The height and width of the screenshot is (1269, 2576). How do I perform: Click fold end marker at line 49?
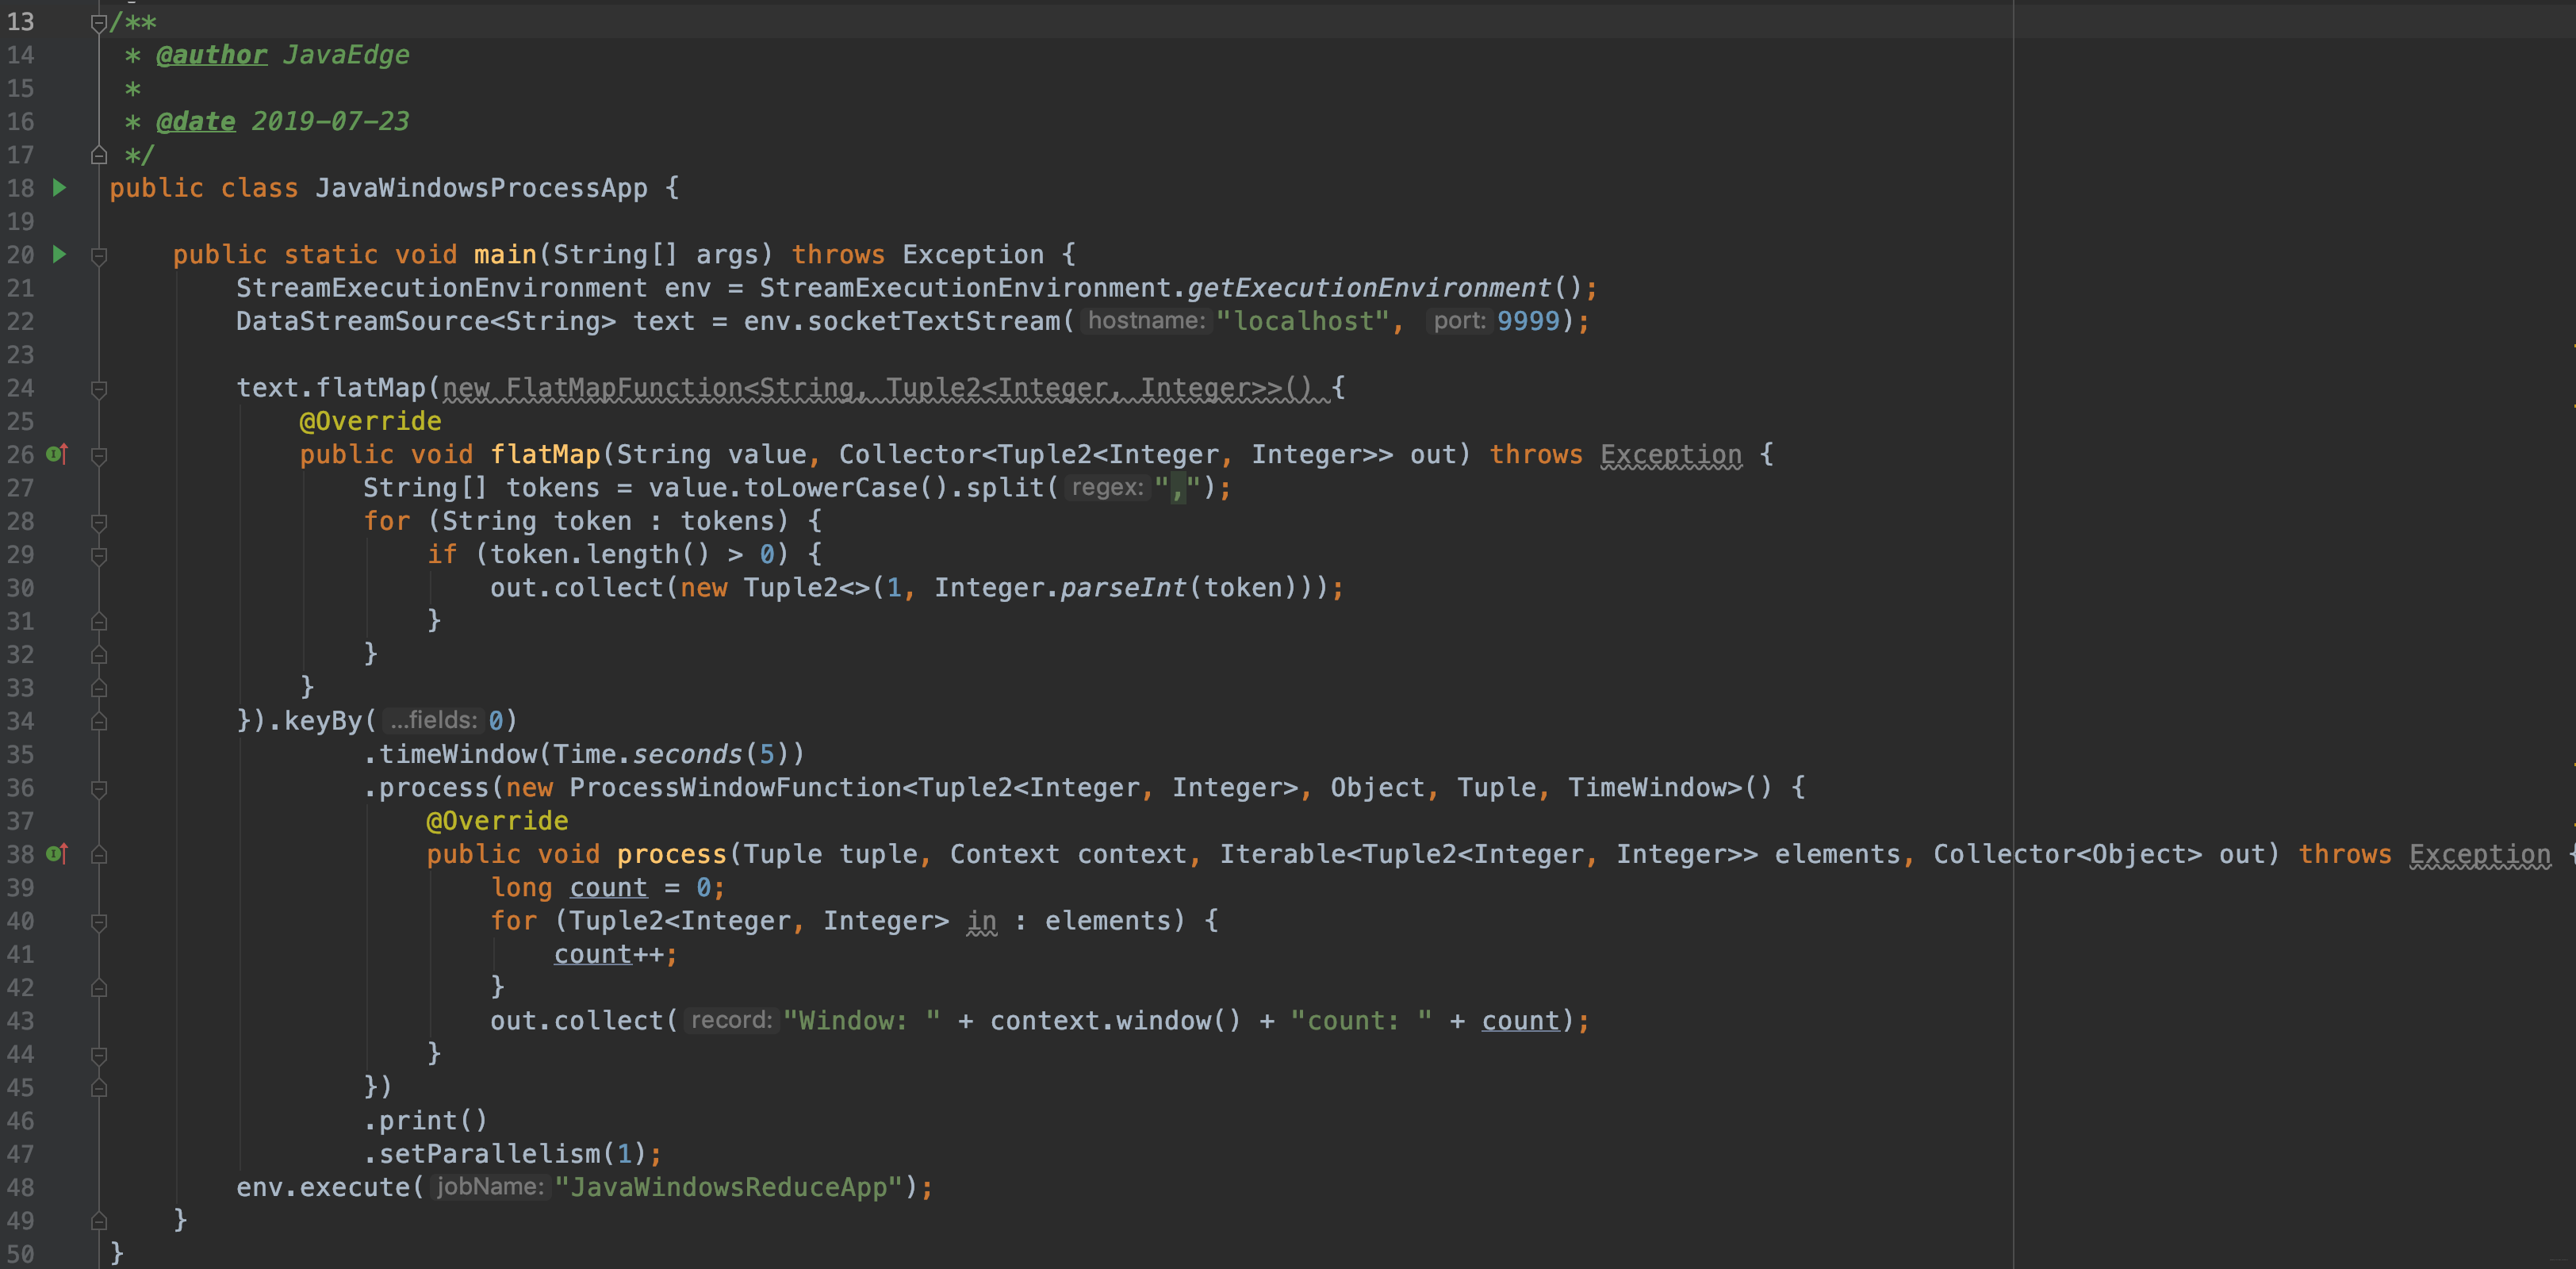tap(99, 1221)
